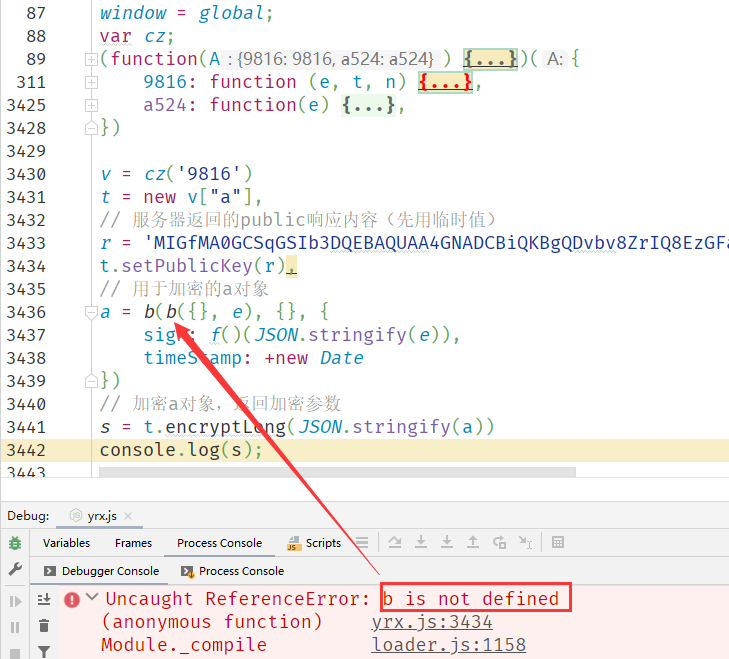Image resolution: width=729 pixels, height=659 pixels.
Task: Click the wrench settings icon in debug panel
Action: pyautogui.click(x=15, y=569)
